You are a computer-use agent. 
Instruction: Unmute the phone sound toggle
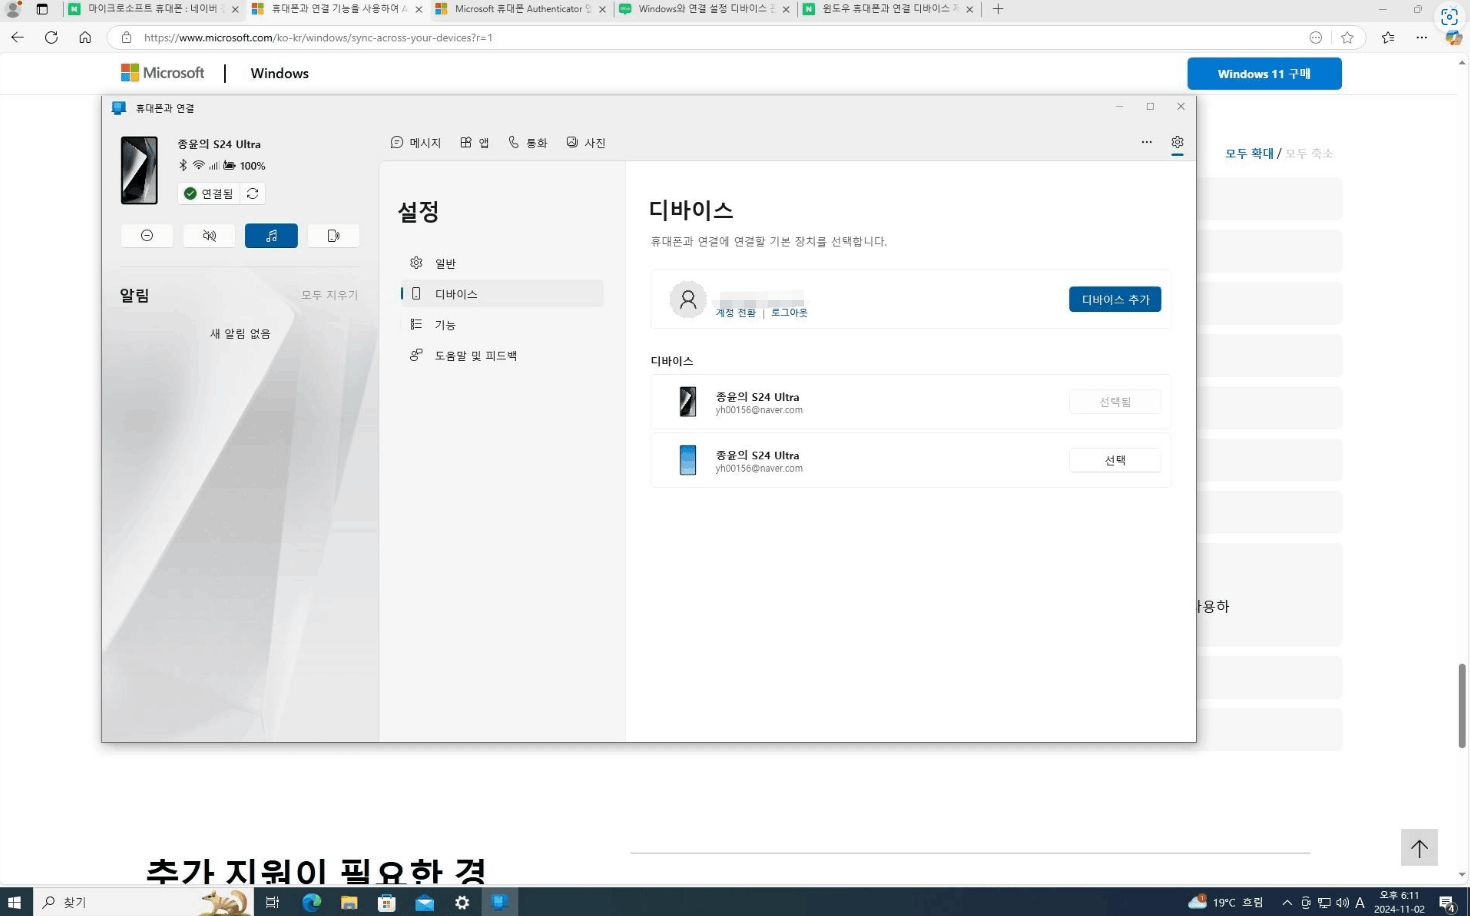click(x=209, y=235)
